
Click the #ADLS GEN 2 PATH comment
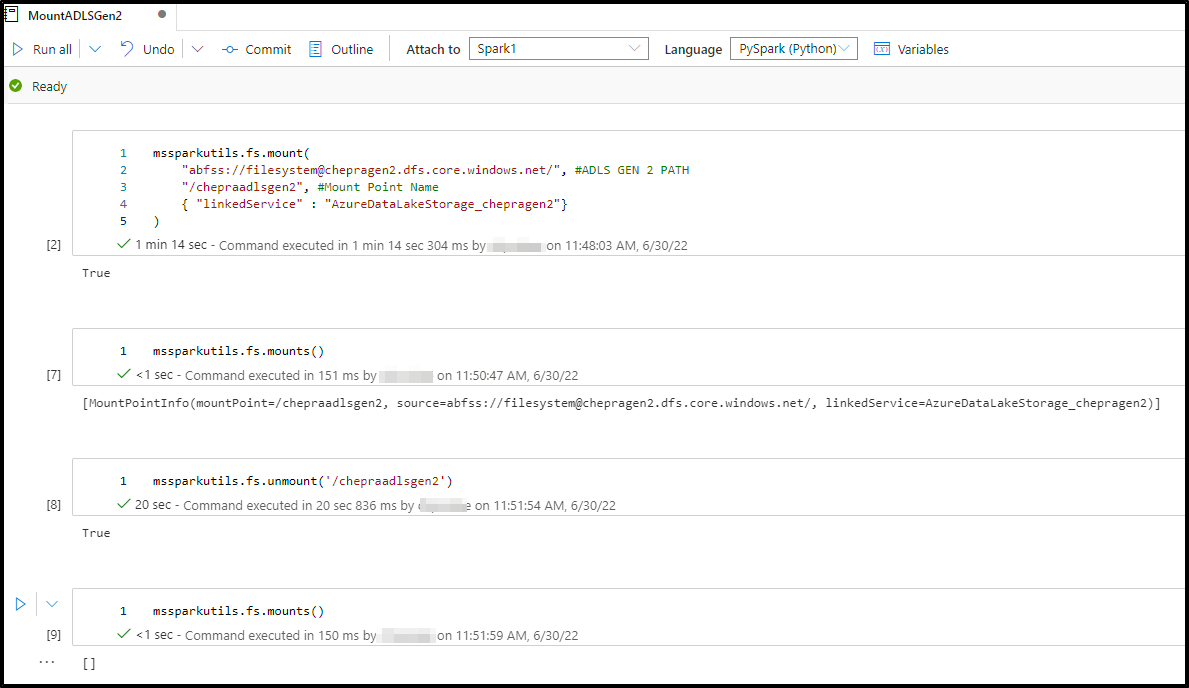[632, 170]
